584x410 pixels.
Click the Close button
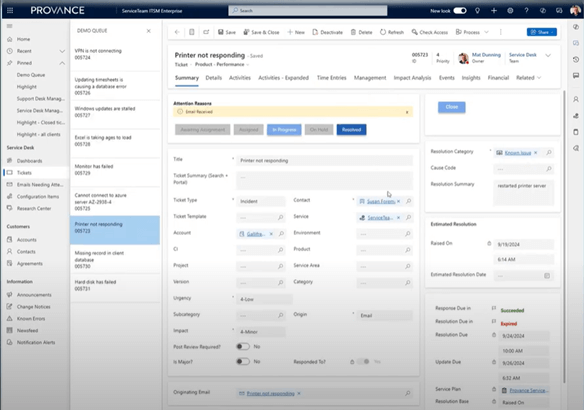point(451,107)
